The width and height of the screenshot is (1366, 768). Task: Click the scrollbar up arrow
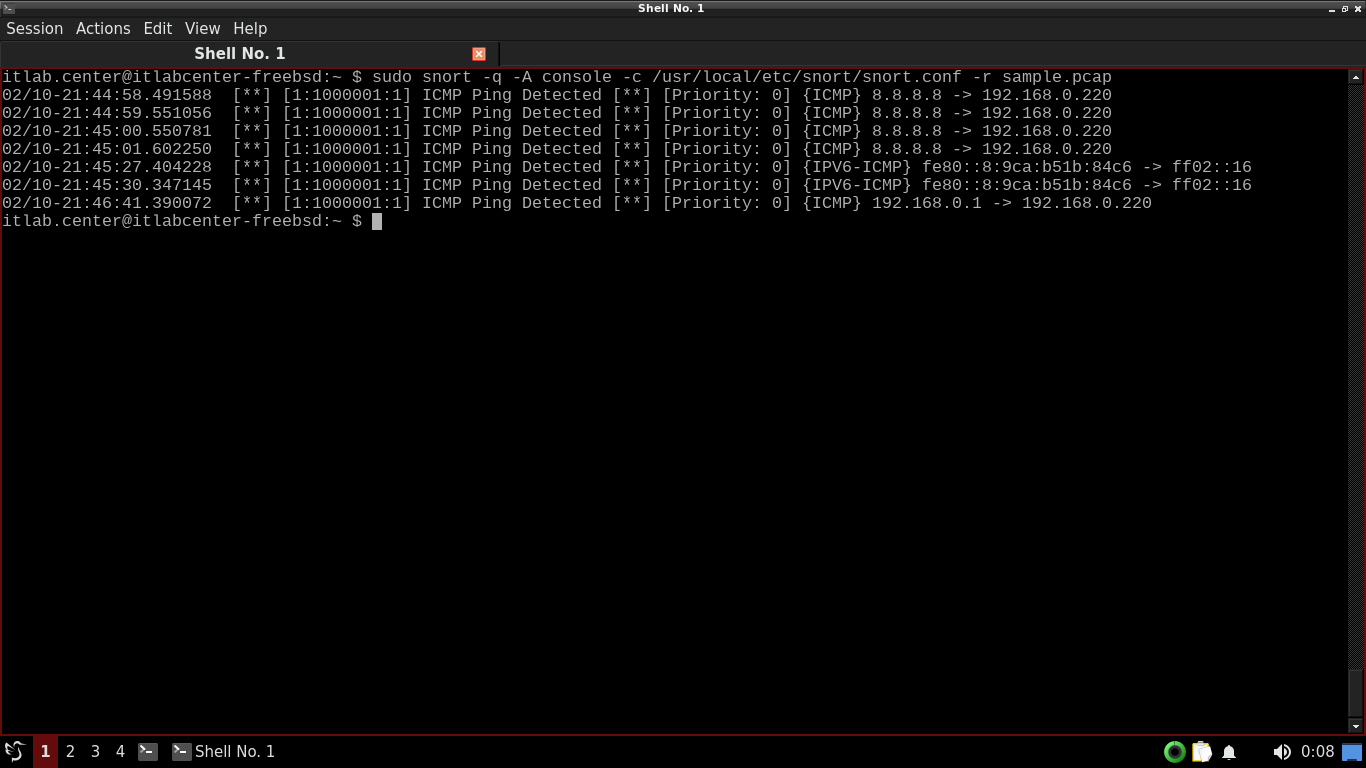1356,77
